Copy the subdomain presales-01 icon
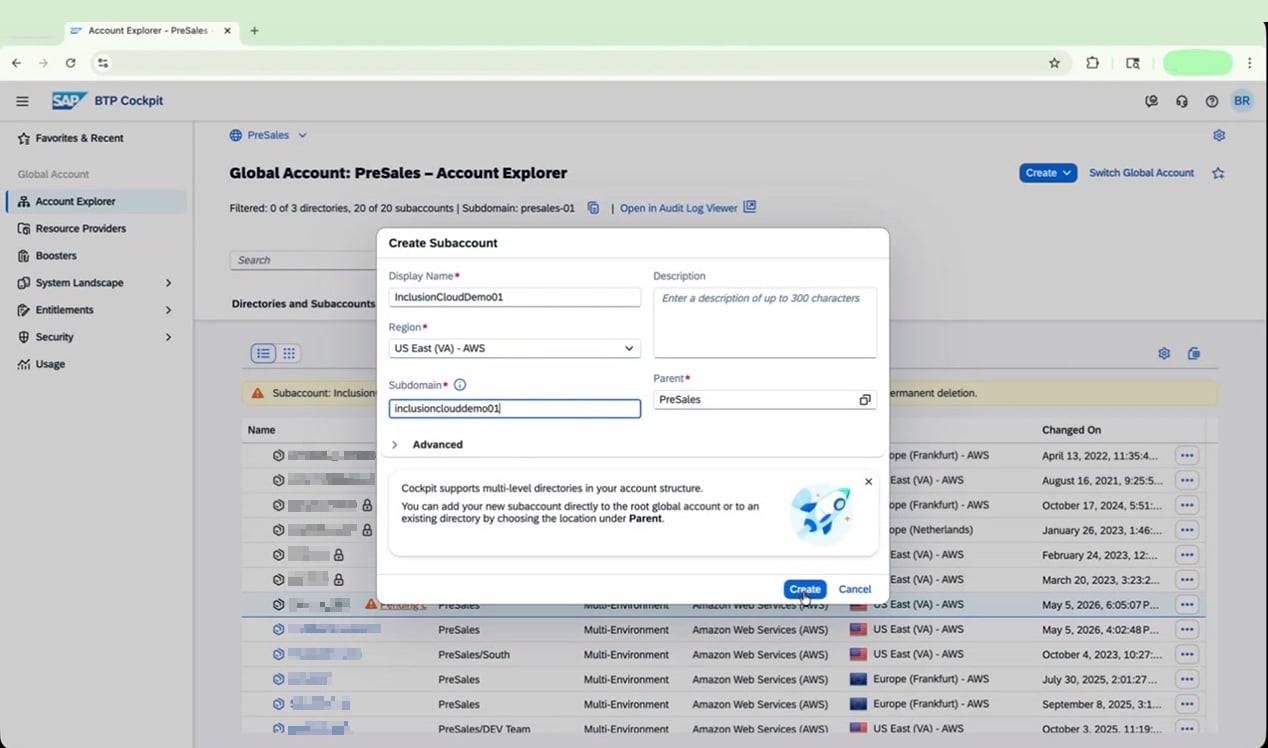1268x748 pixels. (593, 208)
